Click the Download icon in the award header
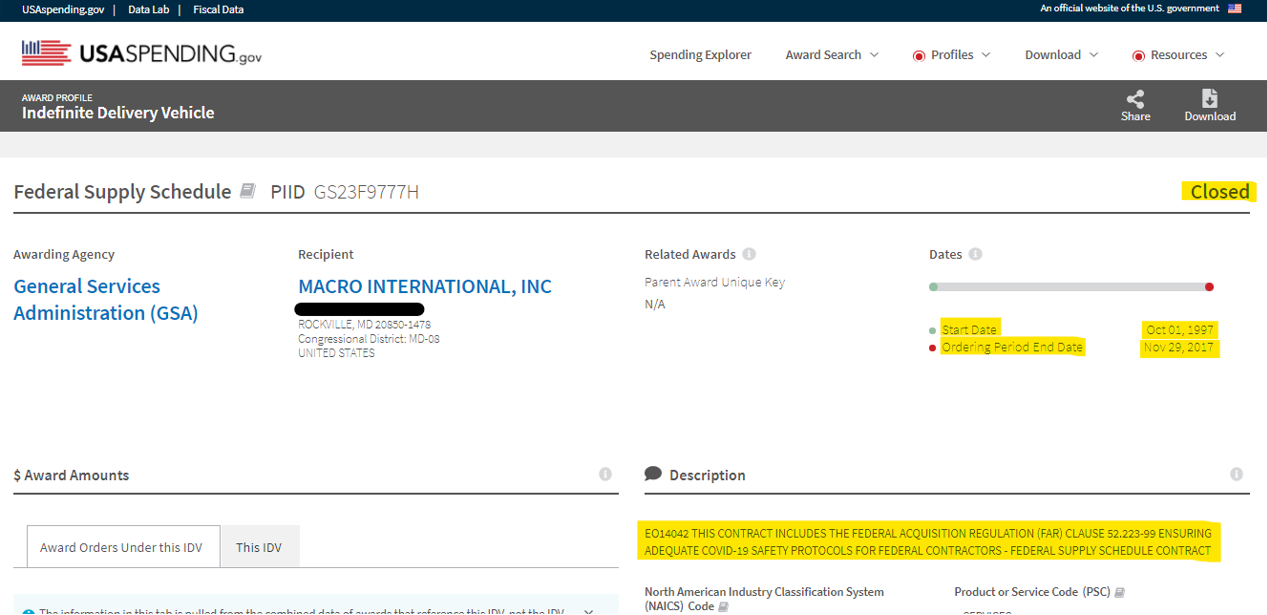This screenshot has width=1267, height=615. point(1210,98)
